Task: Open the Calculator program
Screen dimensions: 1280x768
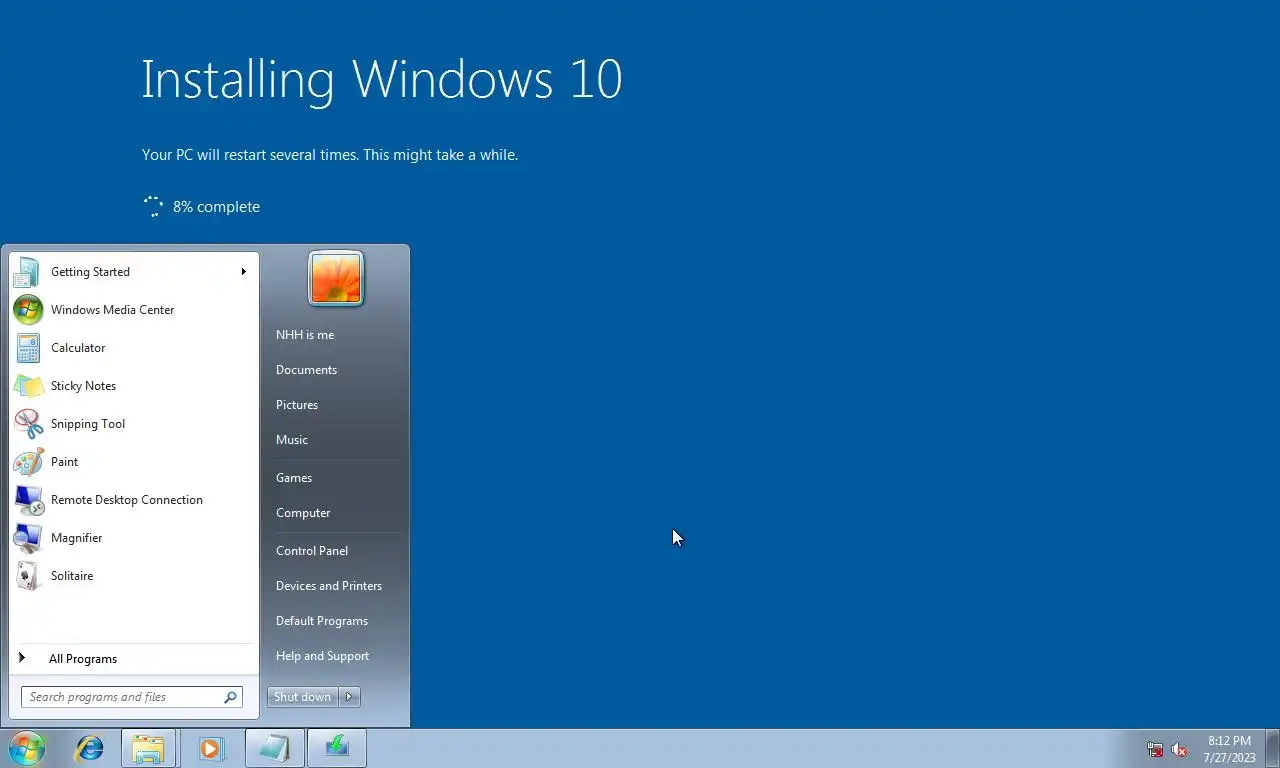Action: point(134,348)
